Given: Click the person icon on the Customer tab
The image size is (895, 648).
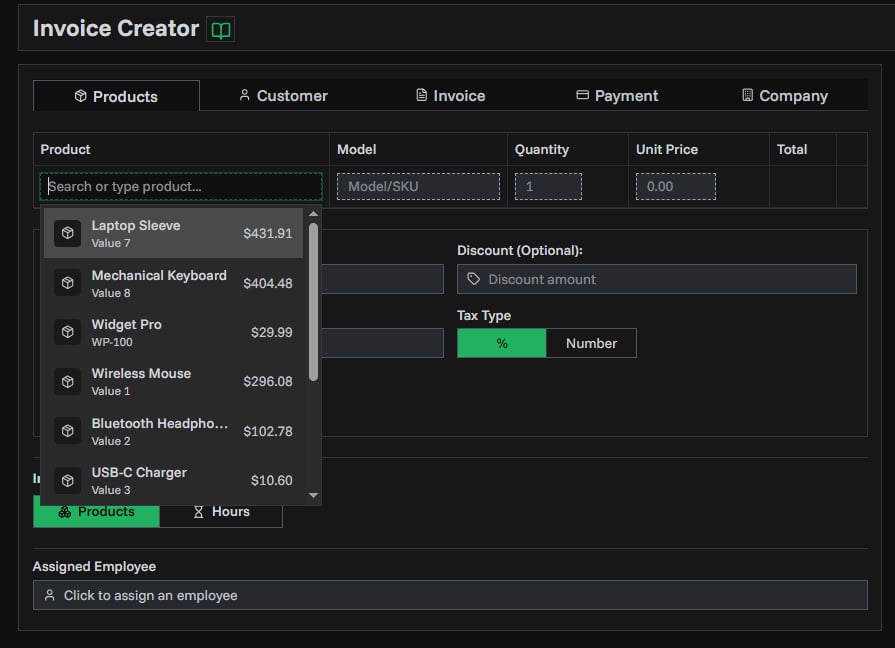Looking at the screenshot, I should click(244, 95).
